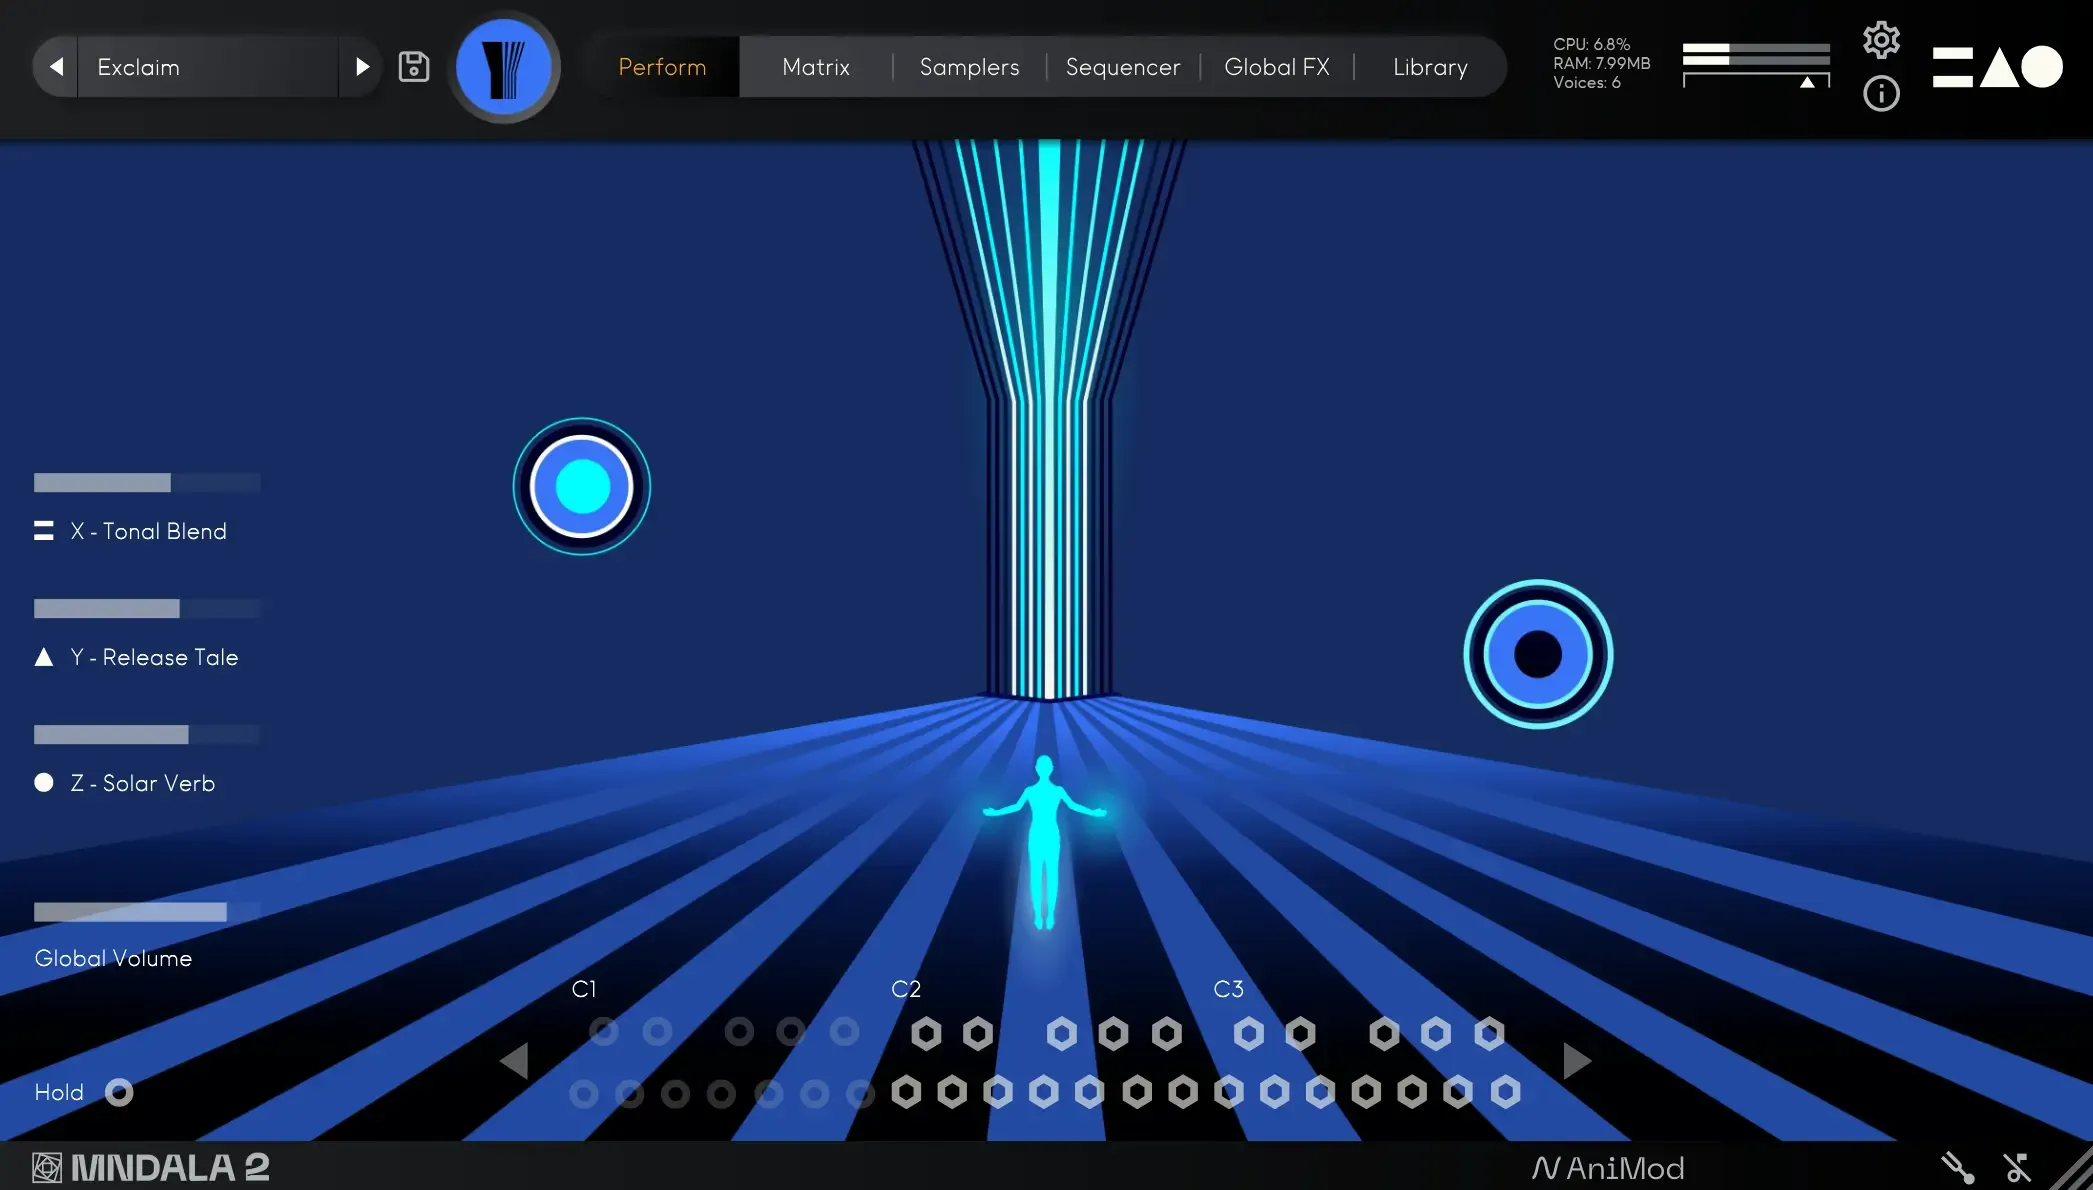The width and height of the screenshot is (2093, 1190).
Task: Click the info circle icon
Action: (x=1881, y=94)
